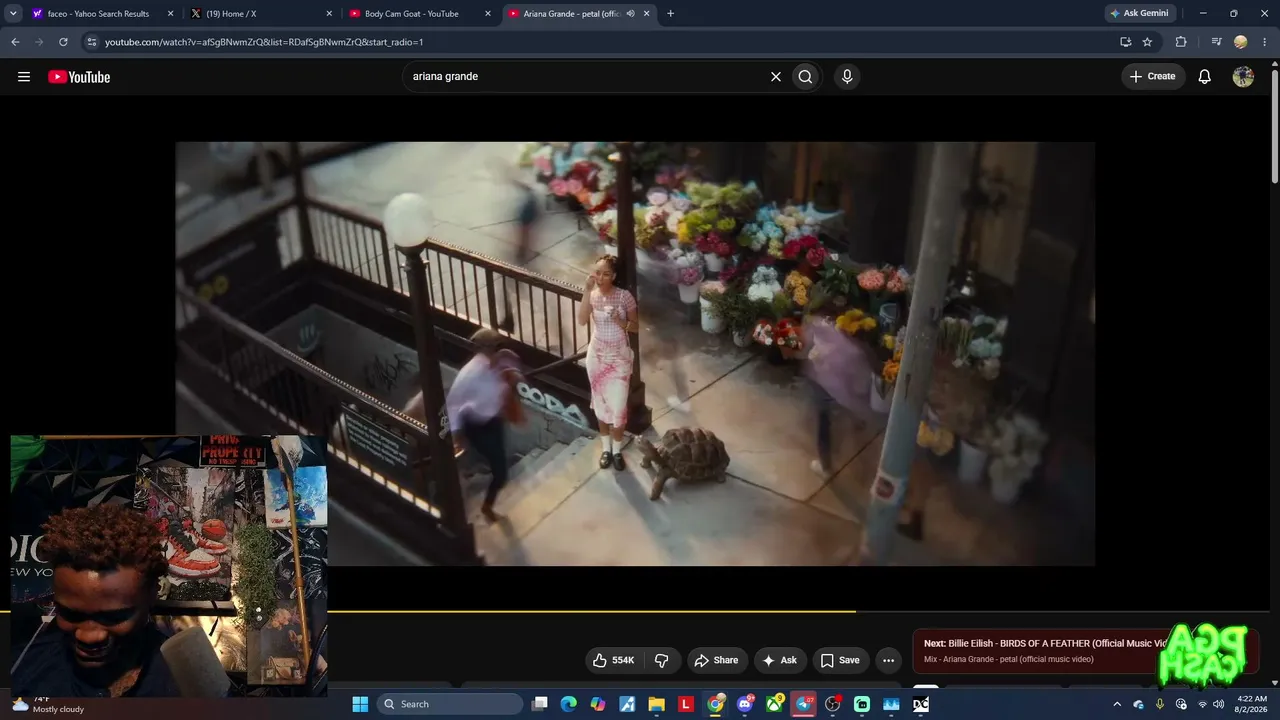This screenshot has width=1280, height=720.
Task: Go to the YouTube home logo
Action: [x=79, y=77]
